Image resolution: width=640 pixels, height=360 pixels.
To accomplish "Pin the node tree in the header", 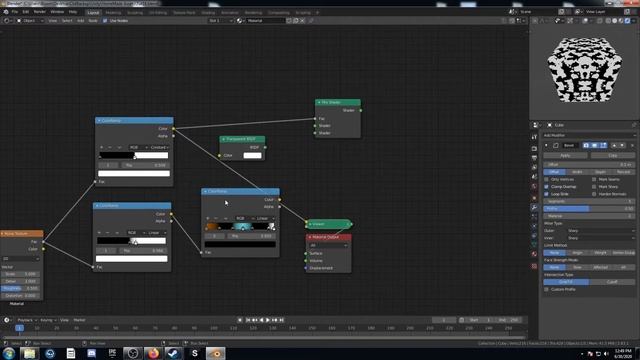I will coord(311,20).
